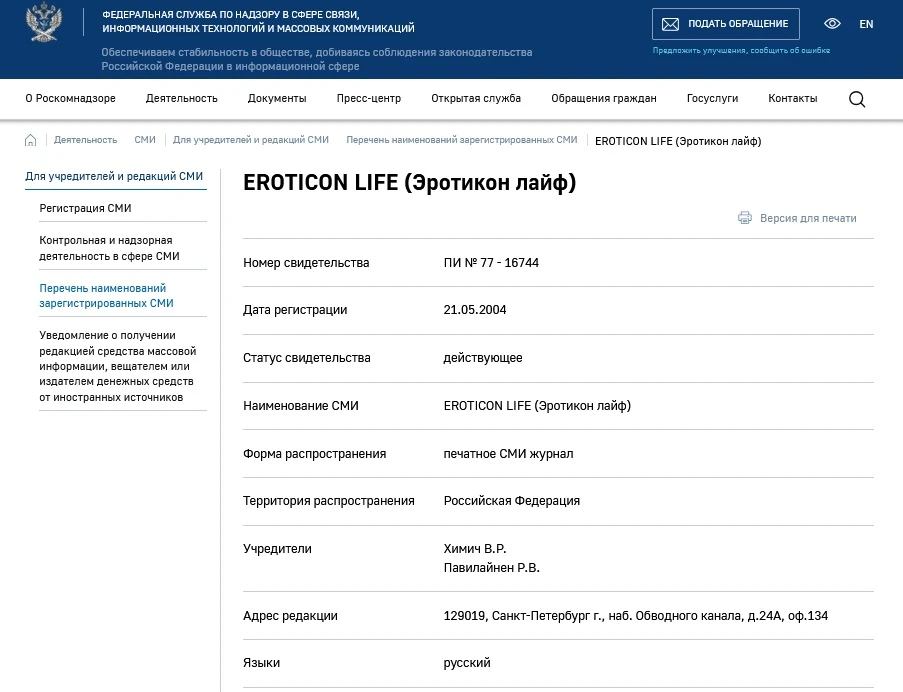Open the Контакты menu item
The width and height of the screenshot is (903, 692).
792,98
